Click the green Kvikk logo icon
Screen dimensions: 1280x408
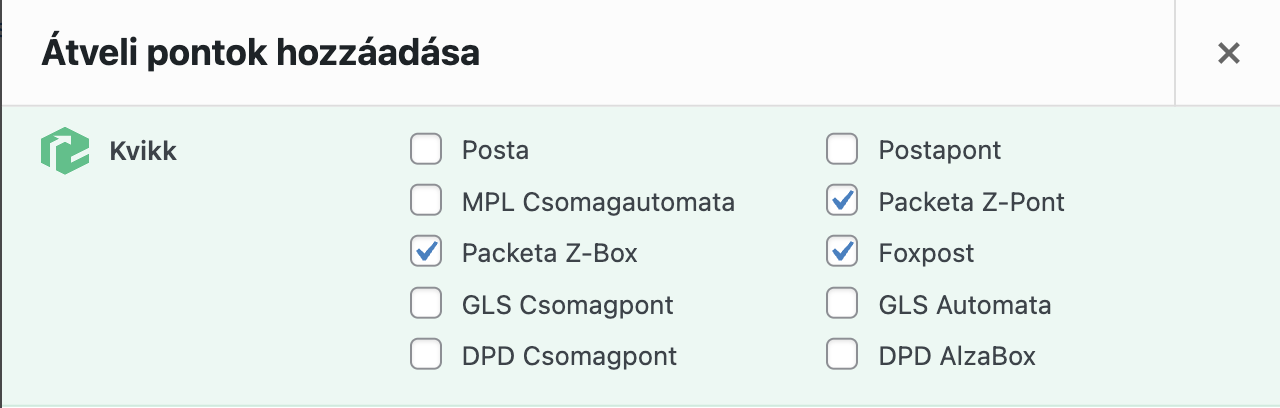coord(65,151)
